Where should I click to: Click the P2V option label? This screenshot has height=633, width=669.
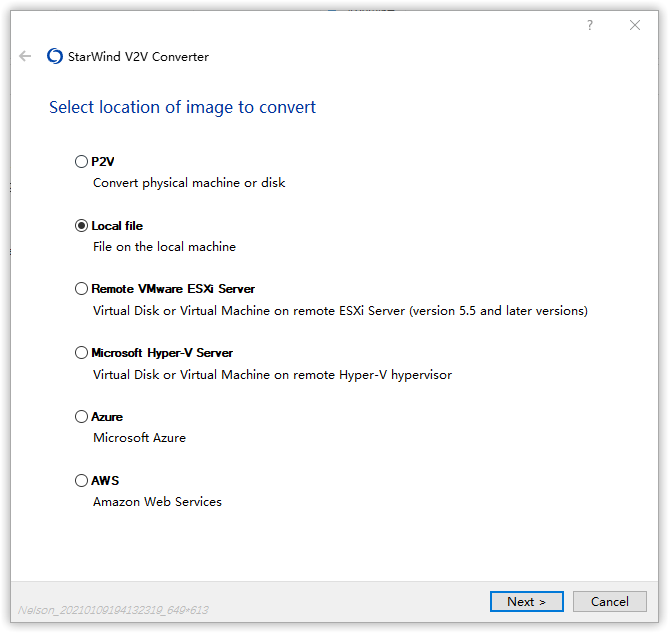coord(104,161)
